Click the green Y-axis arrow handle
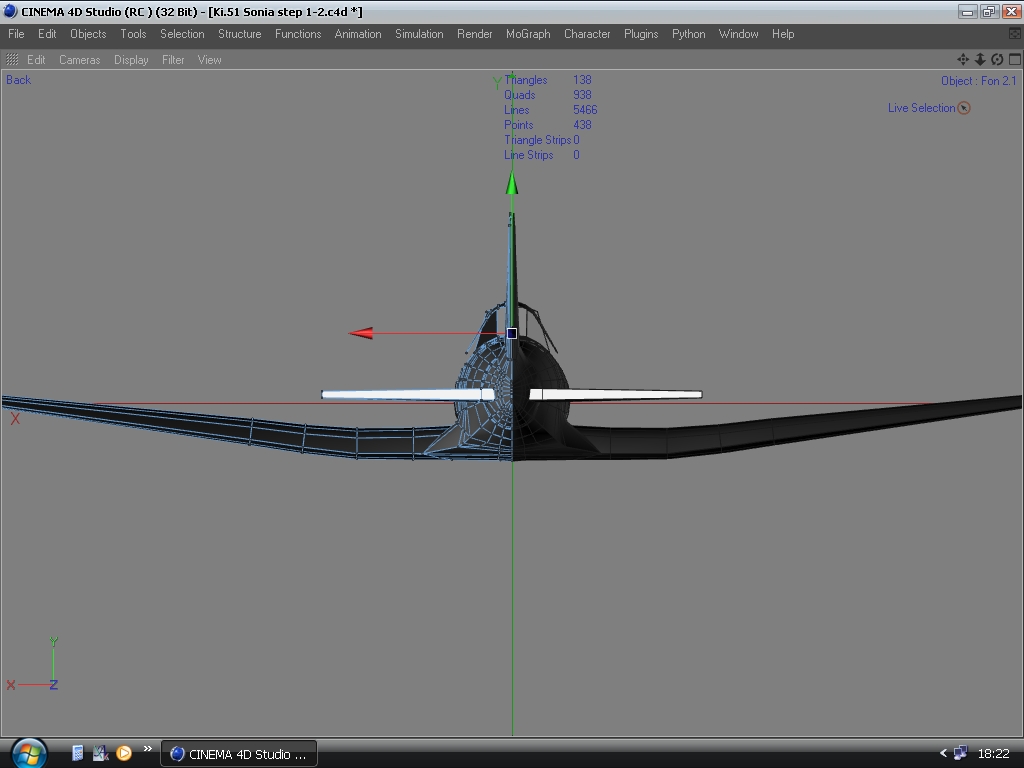This screenshot has height=768, width=1024. point(512,183)
